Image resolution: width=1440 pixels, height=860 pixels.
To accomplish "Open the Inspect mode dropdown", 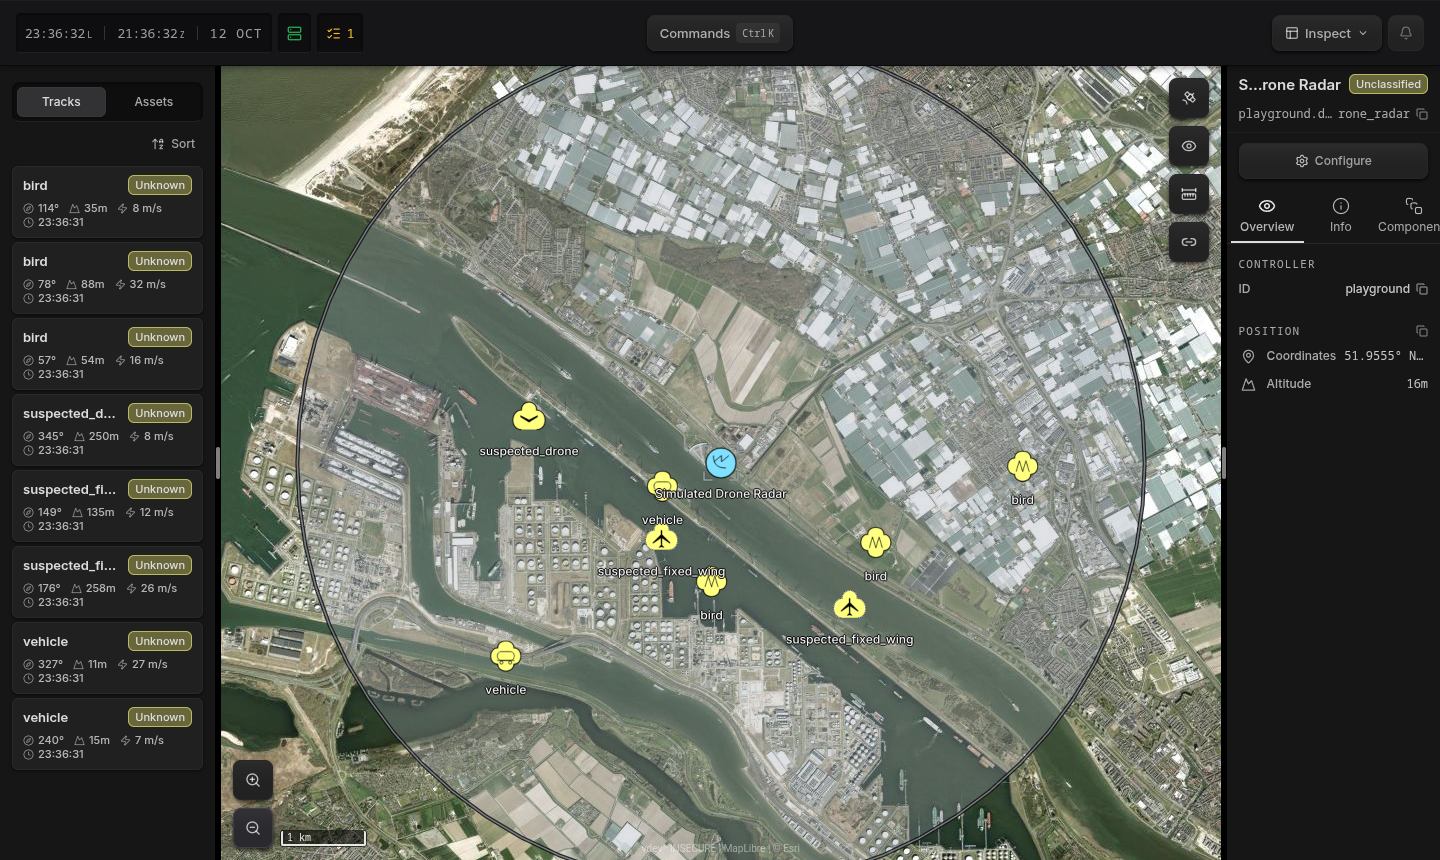I will pyautogui.click(x=1327, y=33).
